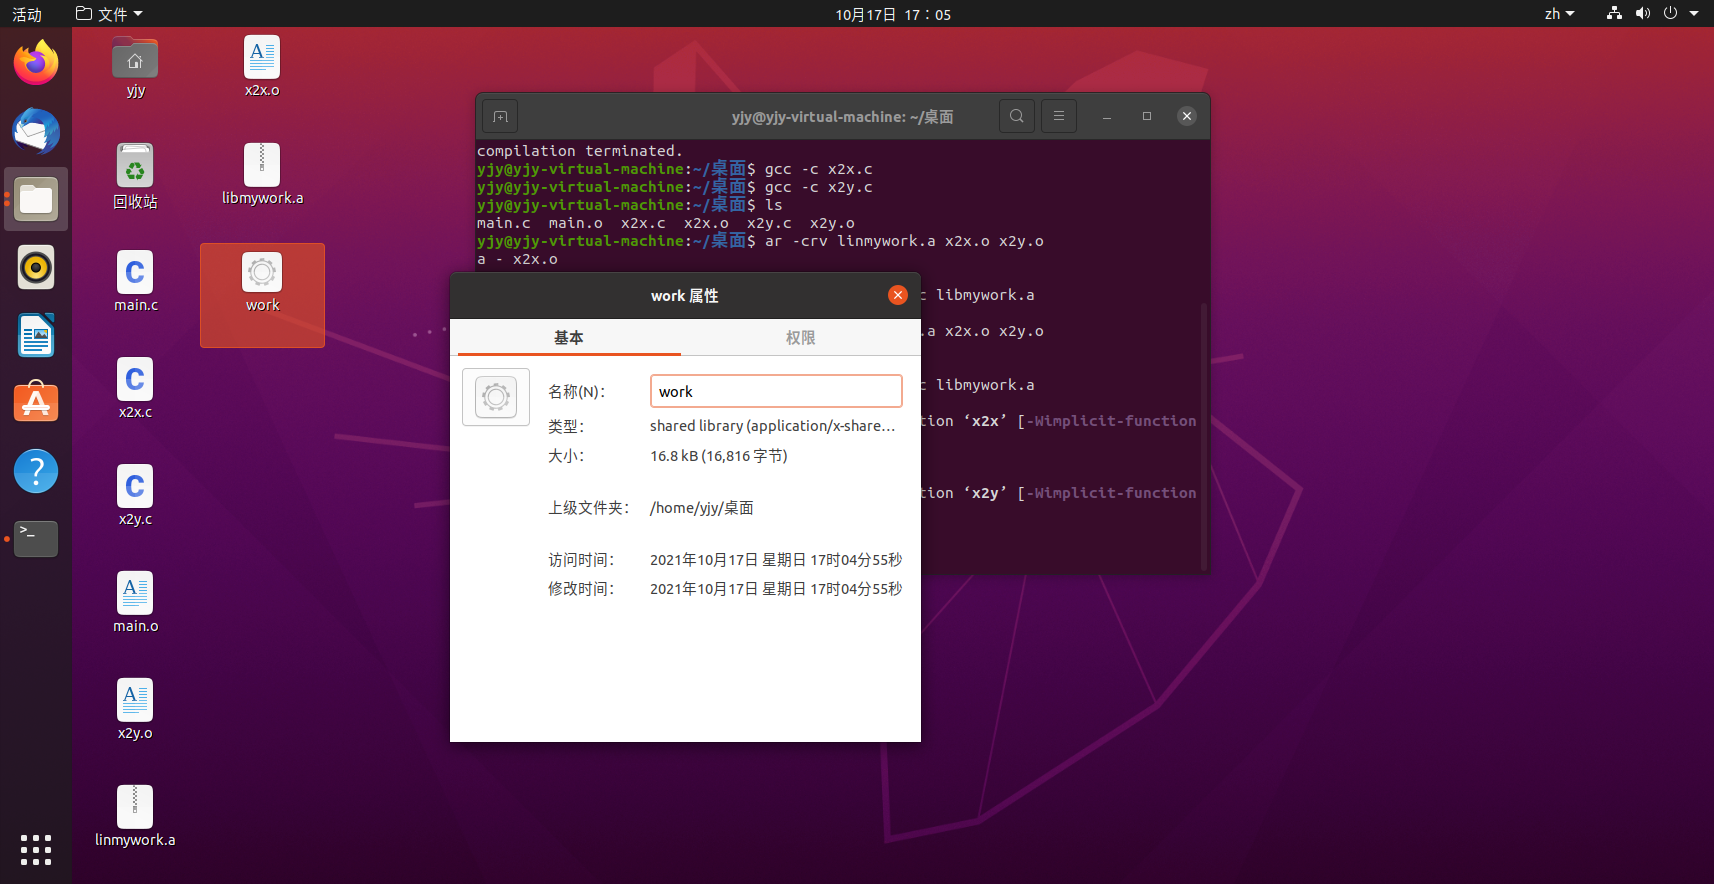
Task: Open the 文件 app menu dropdown
Action: pos(109,14)
